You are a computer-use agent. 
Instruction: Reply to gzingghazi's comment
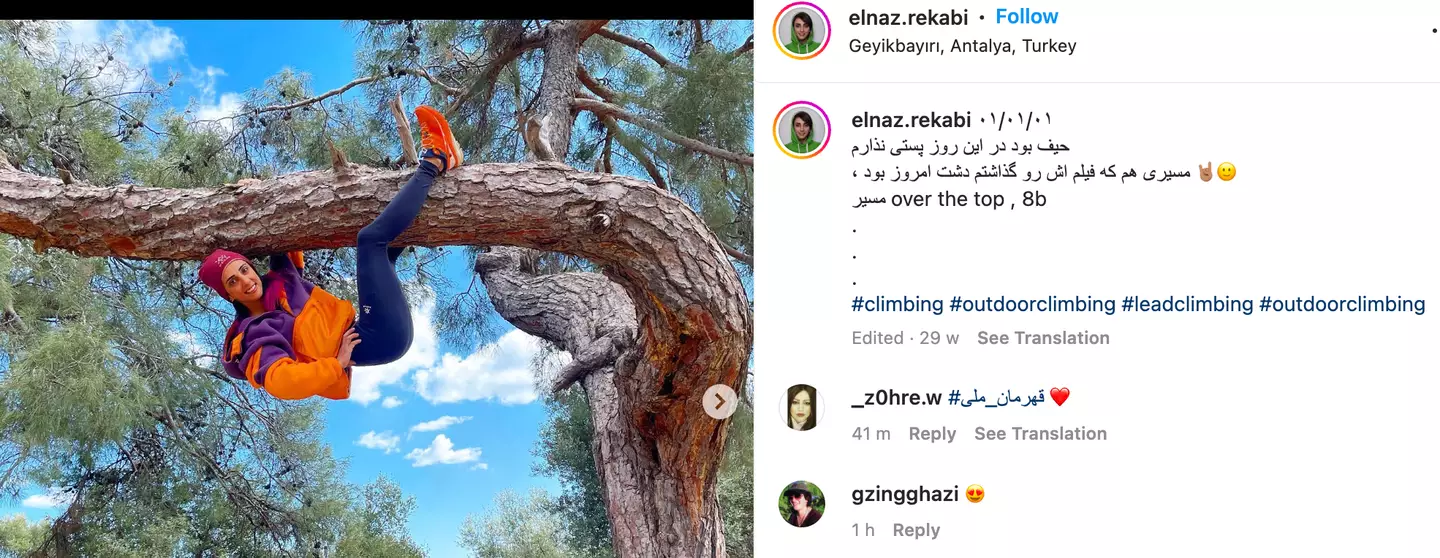point(916,530)
